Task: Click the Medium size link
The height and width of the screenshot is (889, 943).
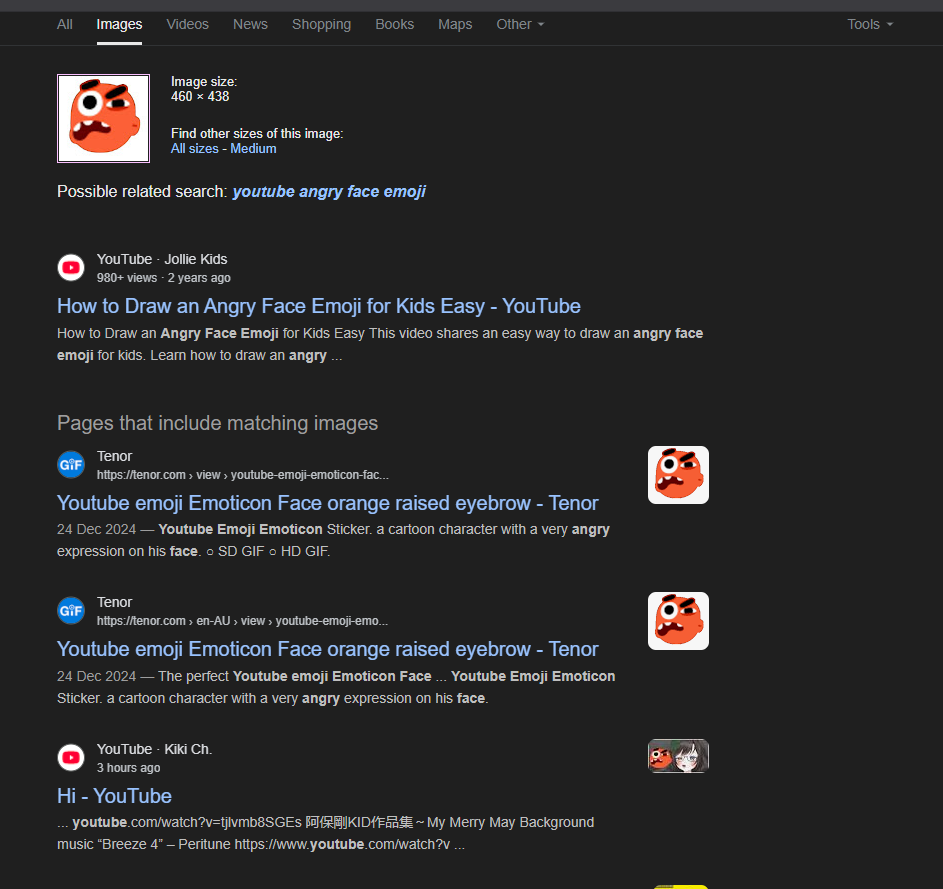Action: 253,149
